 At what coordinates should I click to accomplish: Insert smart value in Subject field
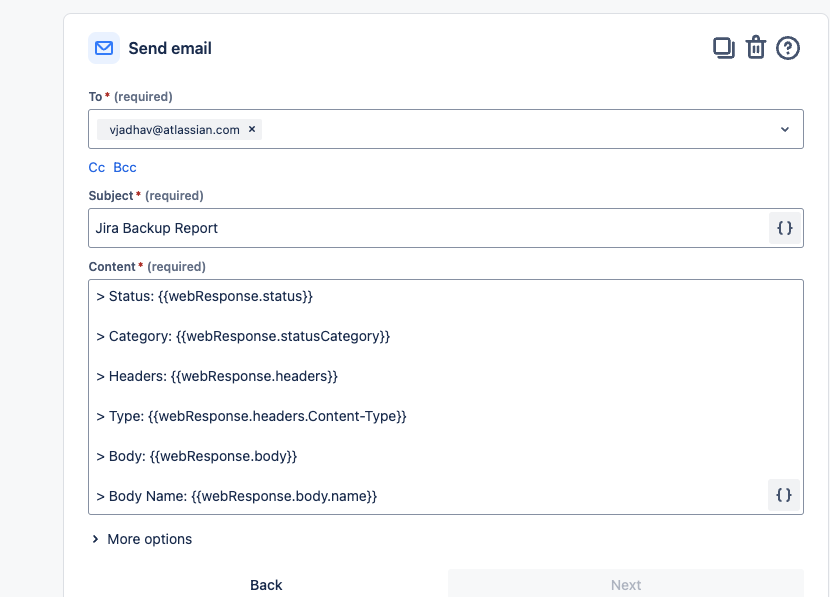[x=784, y=228]
